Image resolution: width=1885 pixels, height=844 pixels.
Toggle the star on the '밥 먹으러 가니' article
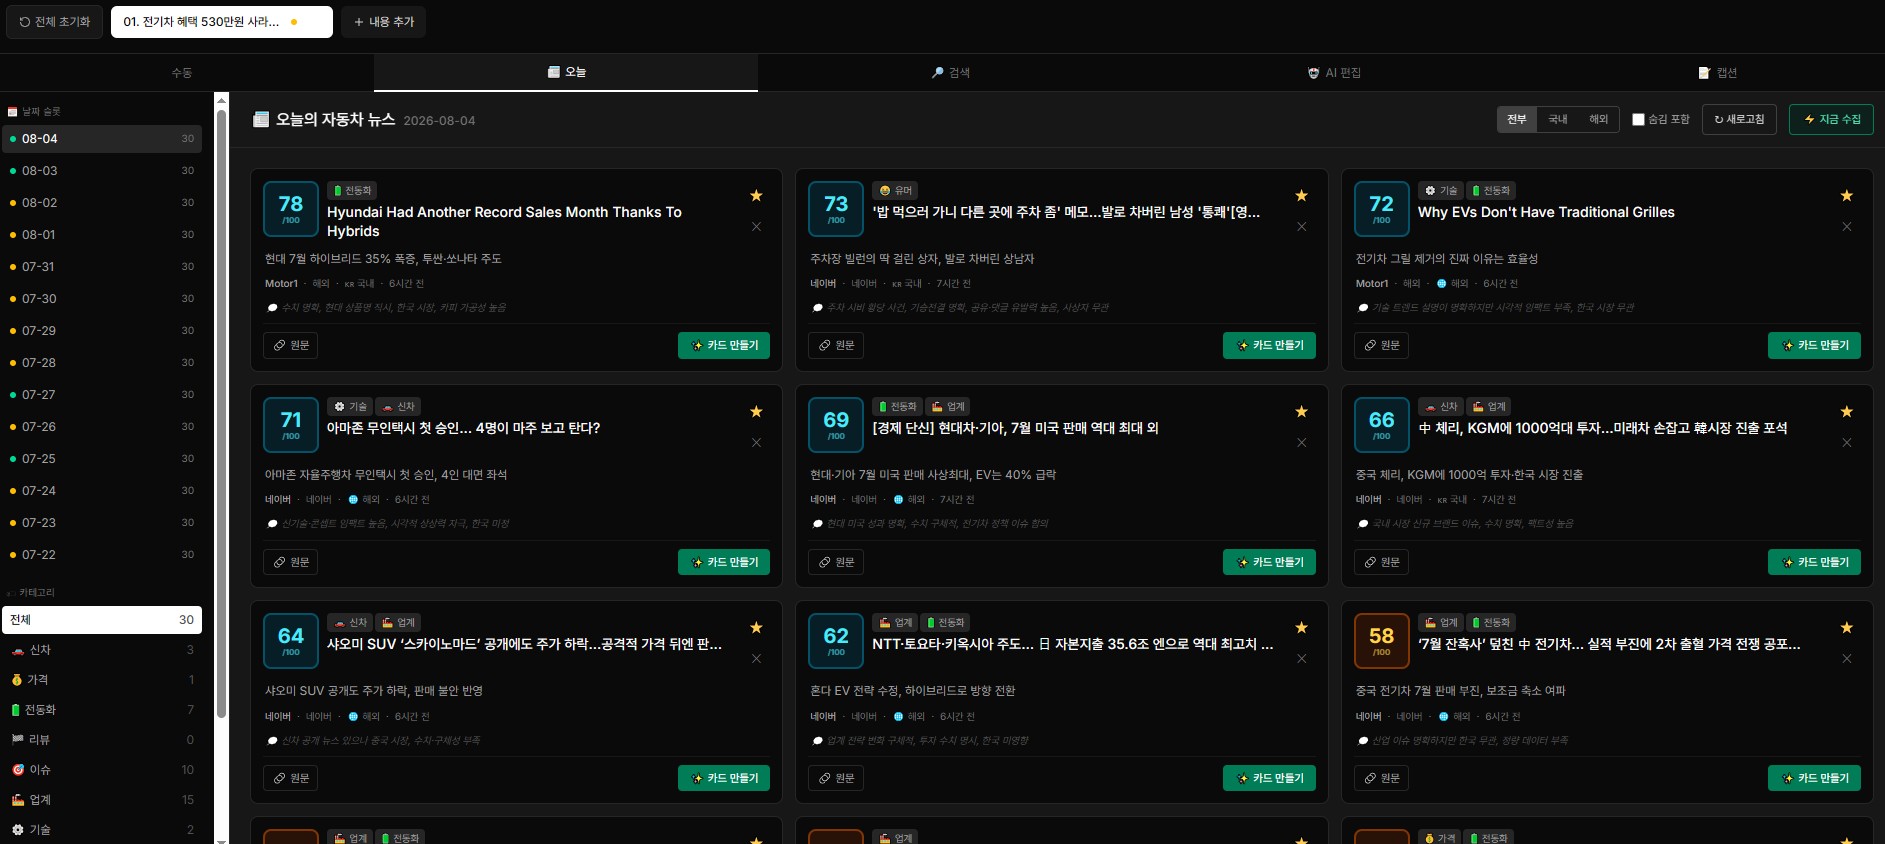point(1301,196)
